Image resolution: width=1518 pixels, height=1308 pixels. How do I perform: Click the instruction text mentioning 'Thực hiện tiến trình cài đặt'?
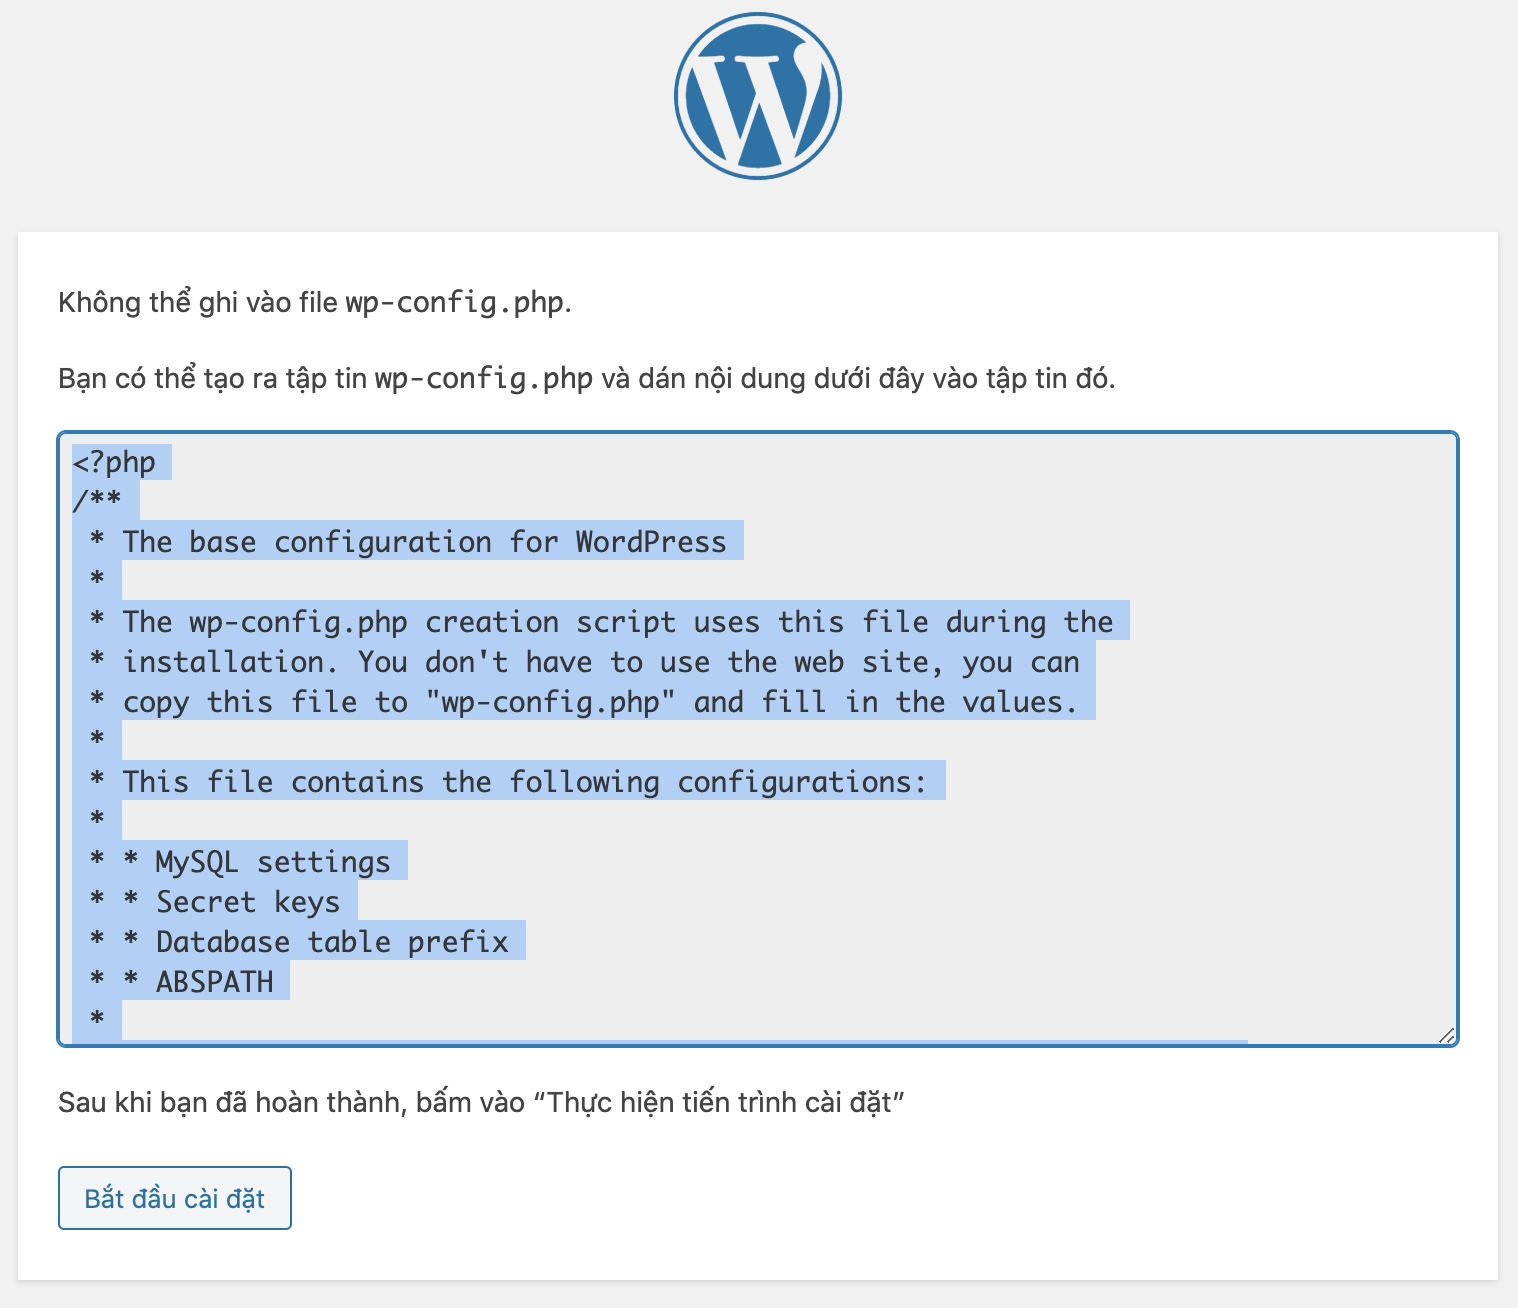(x=482, y=1103)
